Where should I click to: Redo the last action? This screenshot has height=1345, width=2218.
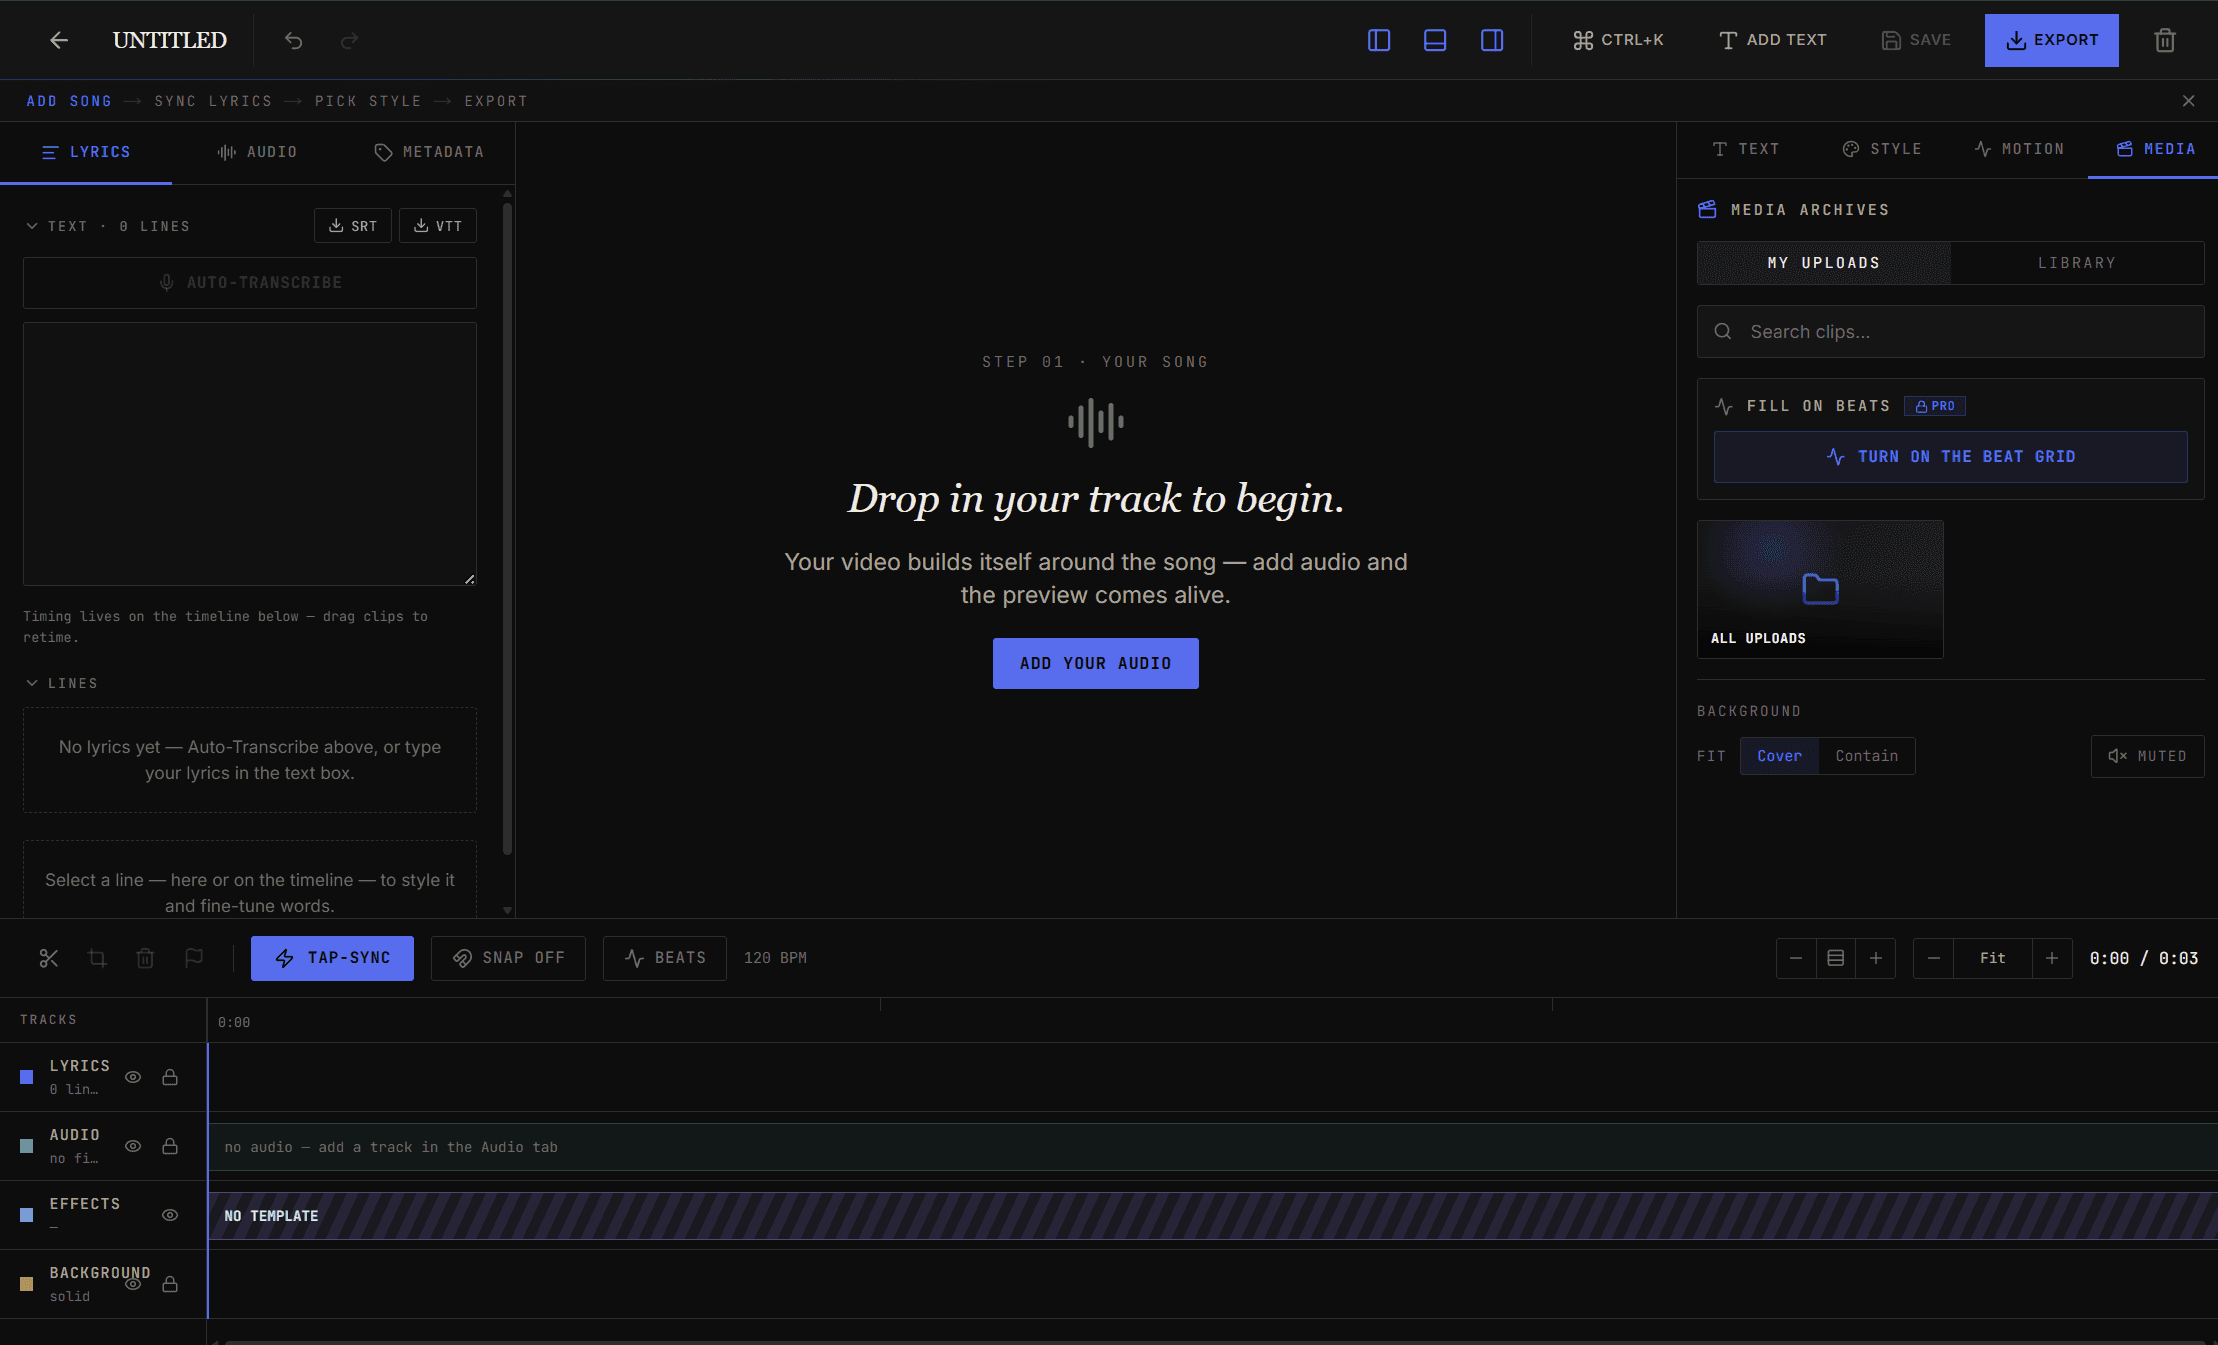pos(349,40)
